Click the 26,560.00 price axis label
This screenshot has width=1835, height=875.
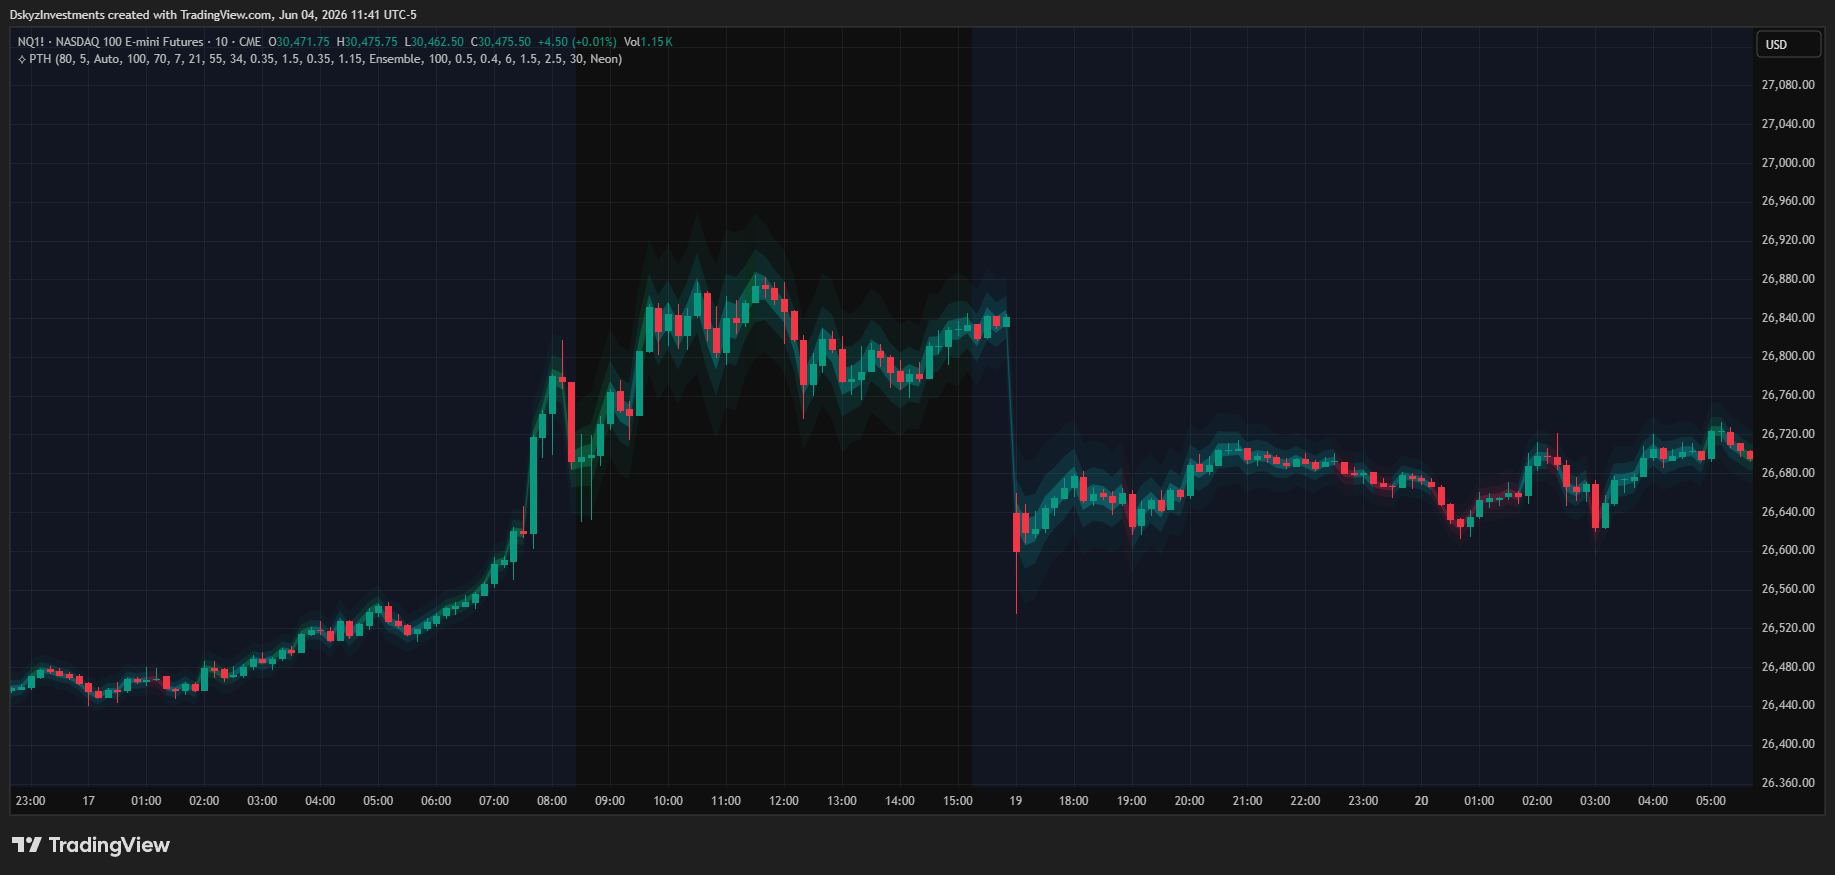tap(1788, 589)
